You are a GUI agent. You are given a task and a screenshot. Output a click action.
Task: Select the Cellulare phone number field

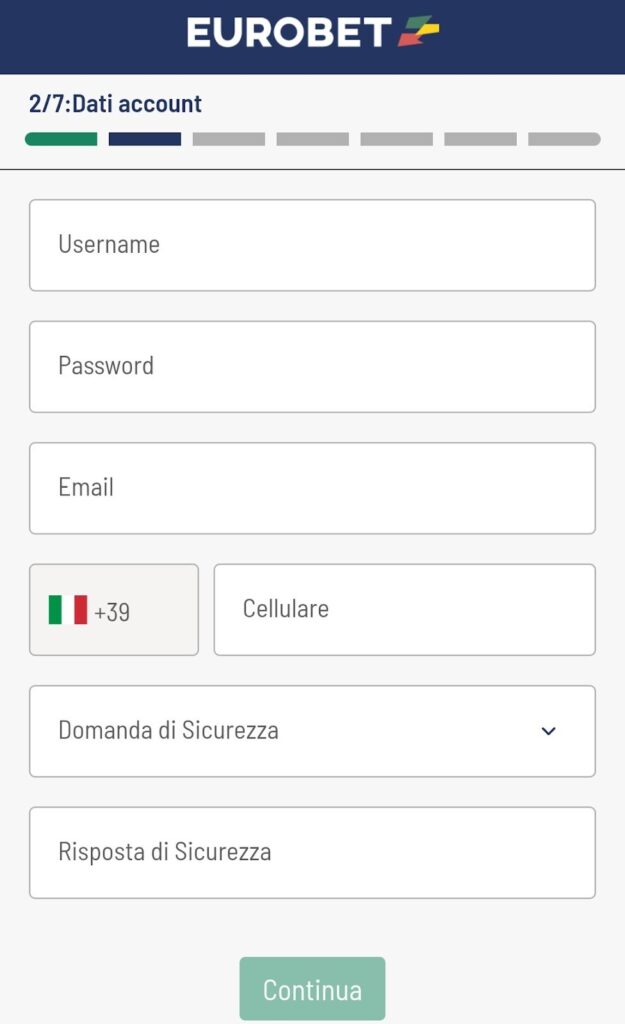(404, 609)
